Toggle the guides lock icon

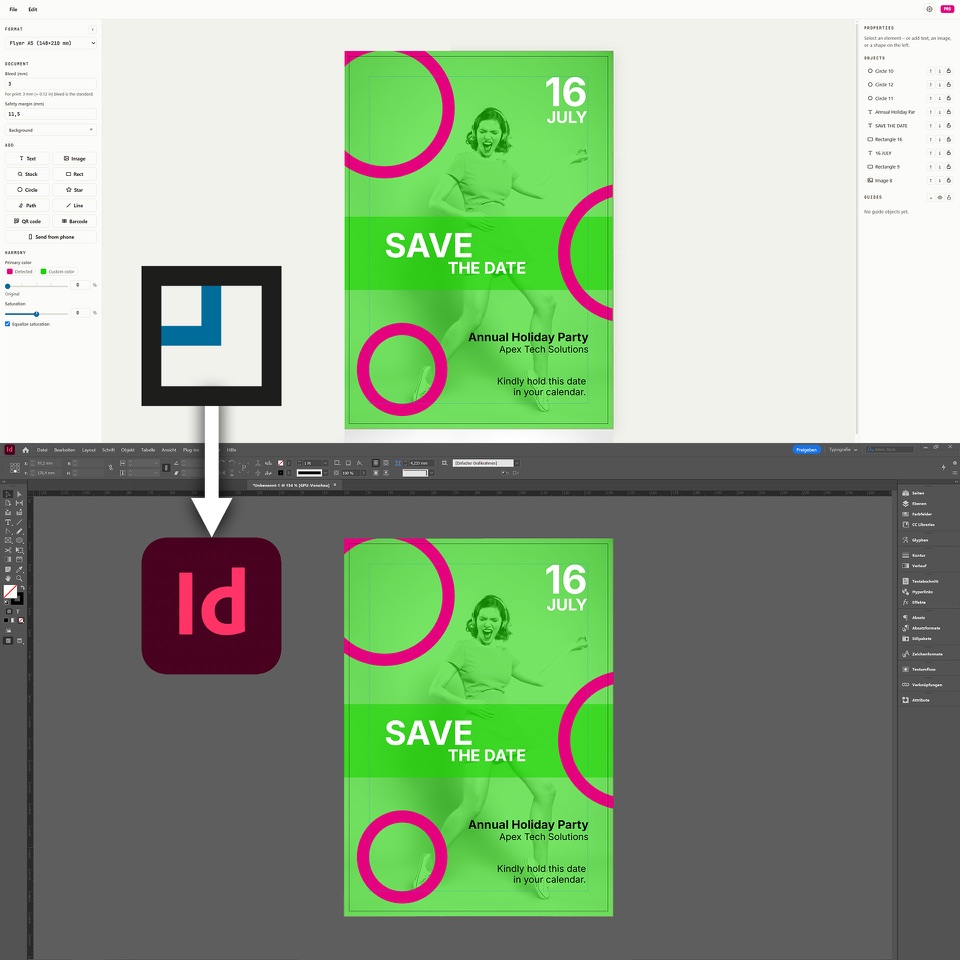[948, 197]
